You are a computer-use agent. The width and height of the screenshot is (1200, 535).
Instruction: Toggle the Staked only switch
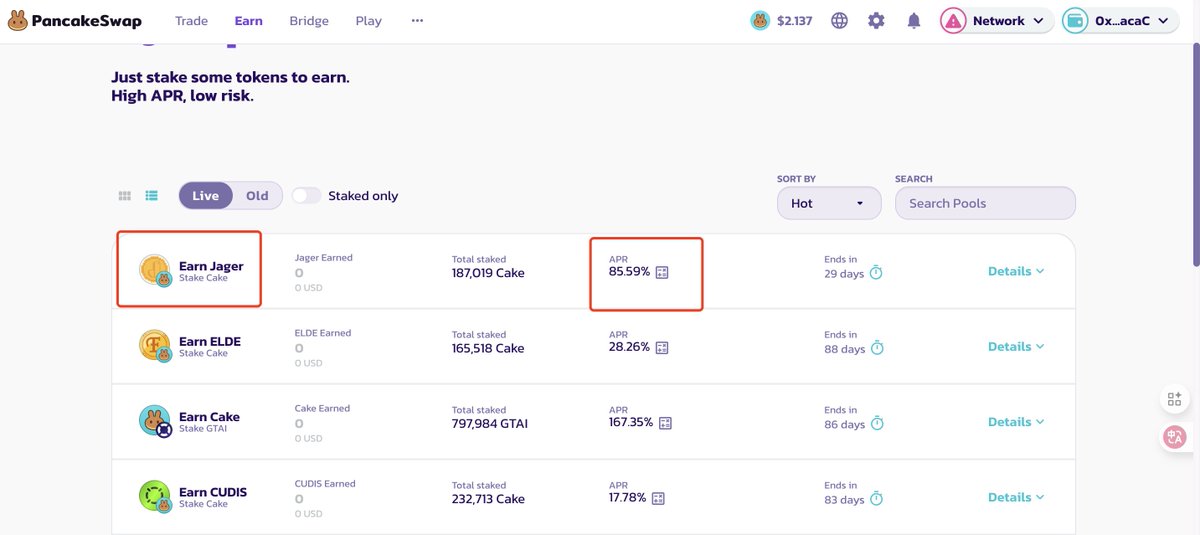click(306, 196)
